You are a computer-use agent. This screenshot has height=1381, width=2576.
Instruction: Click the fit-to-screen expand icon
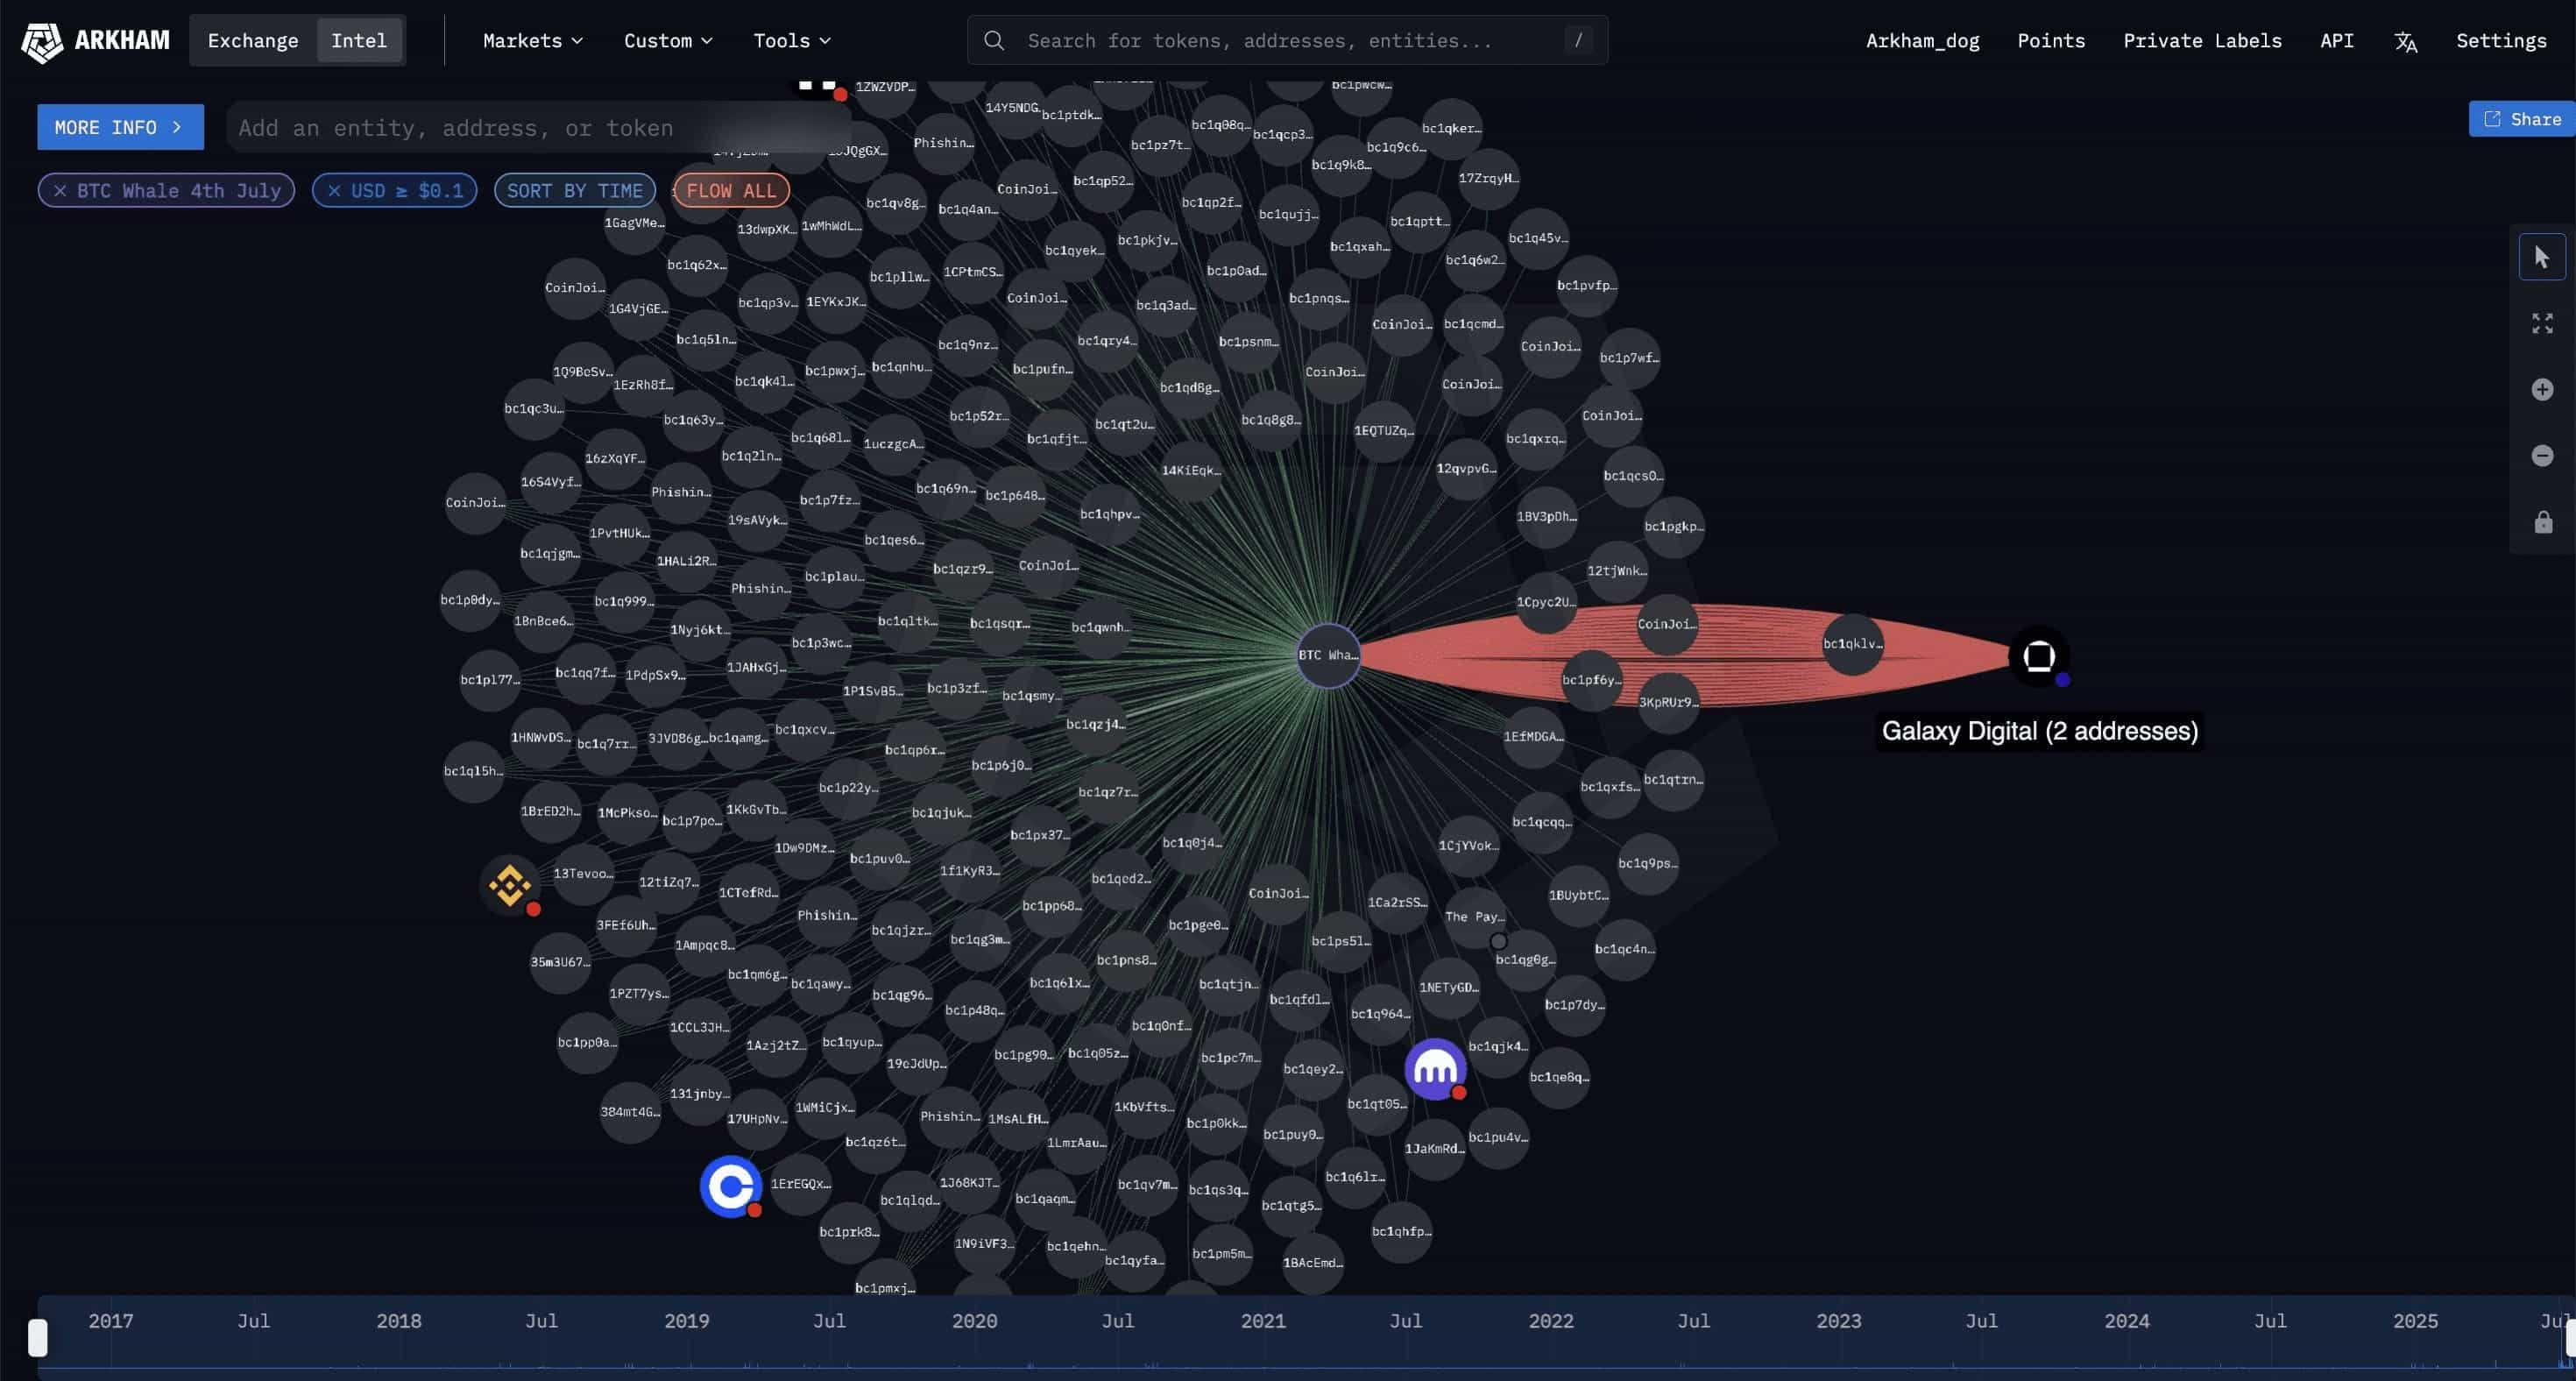2541,323
